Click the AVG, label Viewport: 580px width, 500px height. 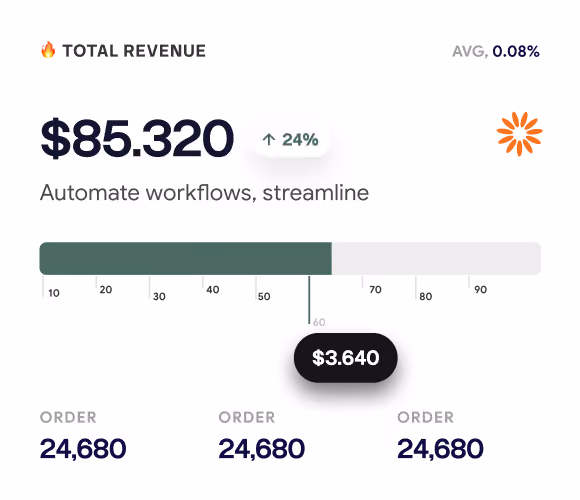tap(470, 51)
